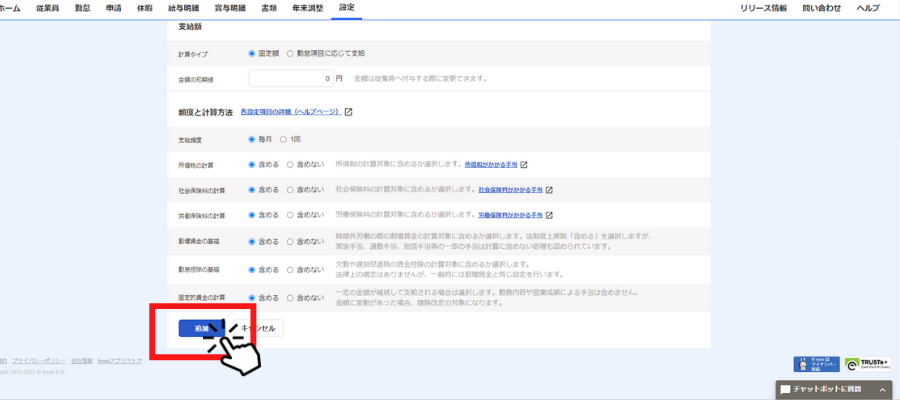
Task: Set 固定的賃金の計算 to 含めない
Action: click(x=290, y=297)
